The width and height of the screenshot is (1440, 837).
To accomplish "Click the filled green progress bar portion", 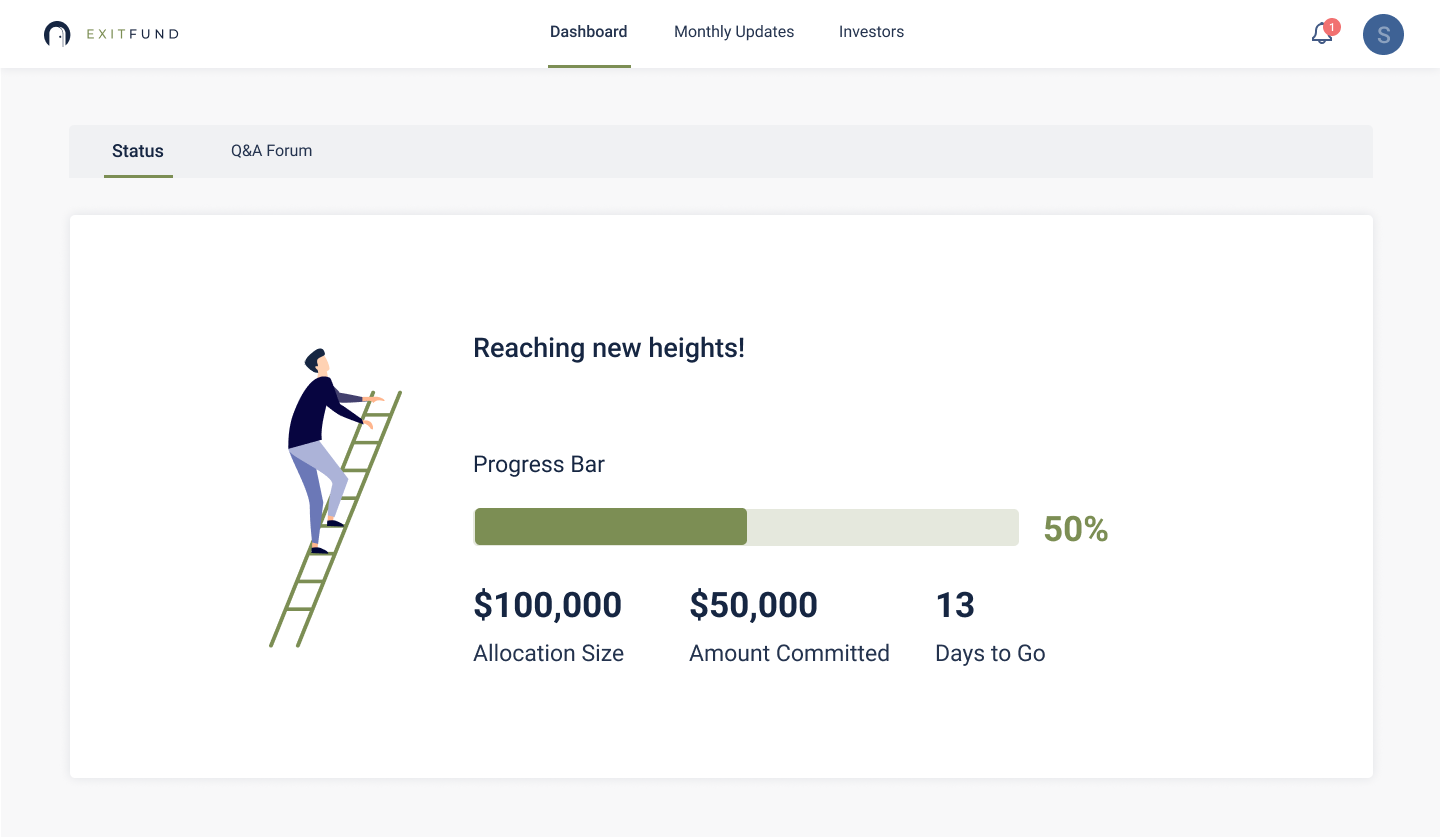I will click(x=611, y=527).
